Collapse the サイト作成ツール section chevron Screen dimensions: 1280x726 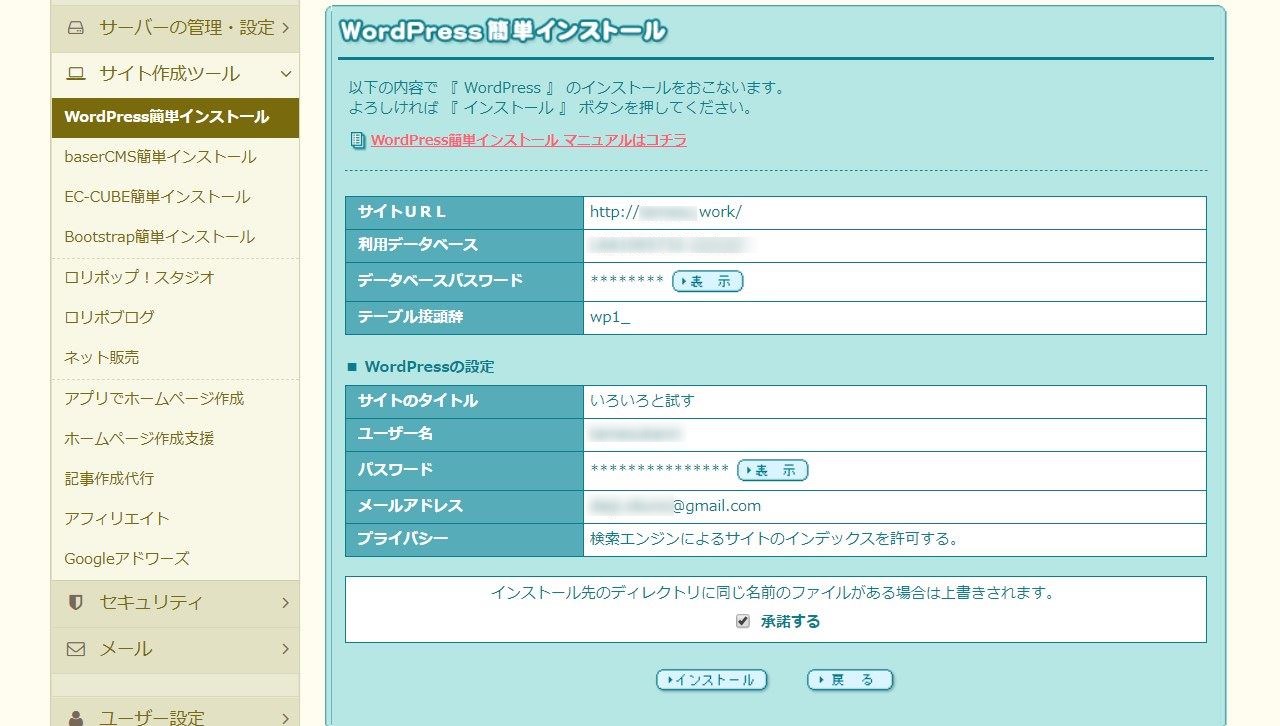coord(285,74)
